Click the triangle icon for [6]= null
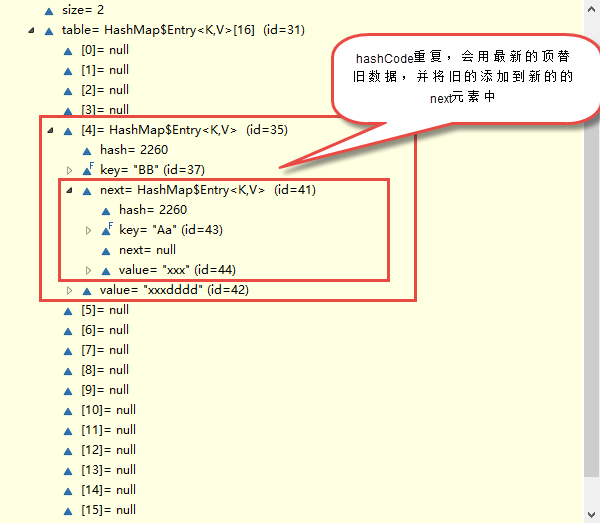This screenshot has height=523, width=600. (x=68, y=331)
